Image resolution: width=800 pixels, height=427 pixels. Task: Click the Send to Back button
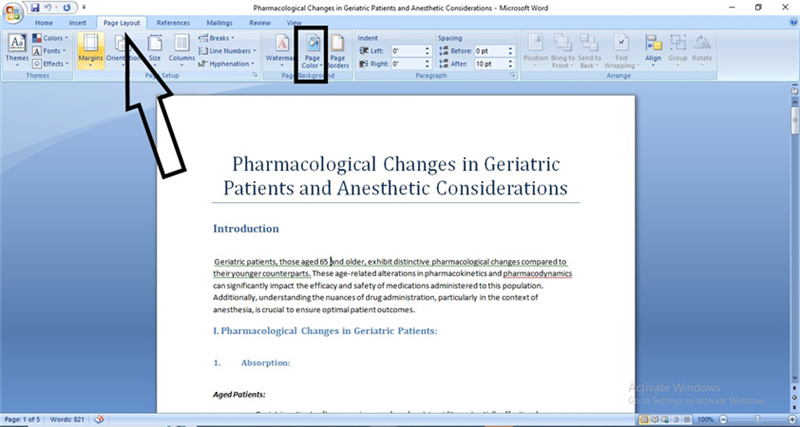pyautogui.click(x=589, y=51)
